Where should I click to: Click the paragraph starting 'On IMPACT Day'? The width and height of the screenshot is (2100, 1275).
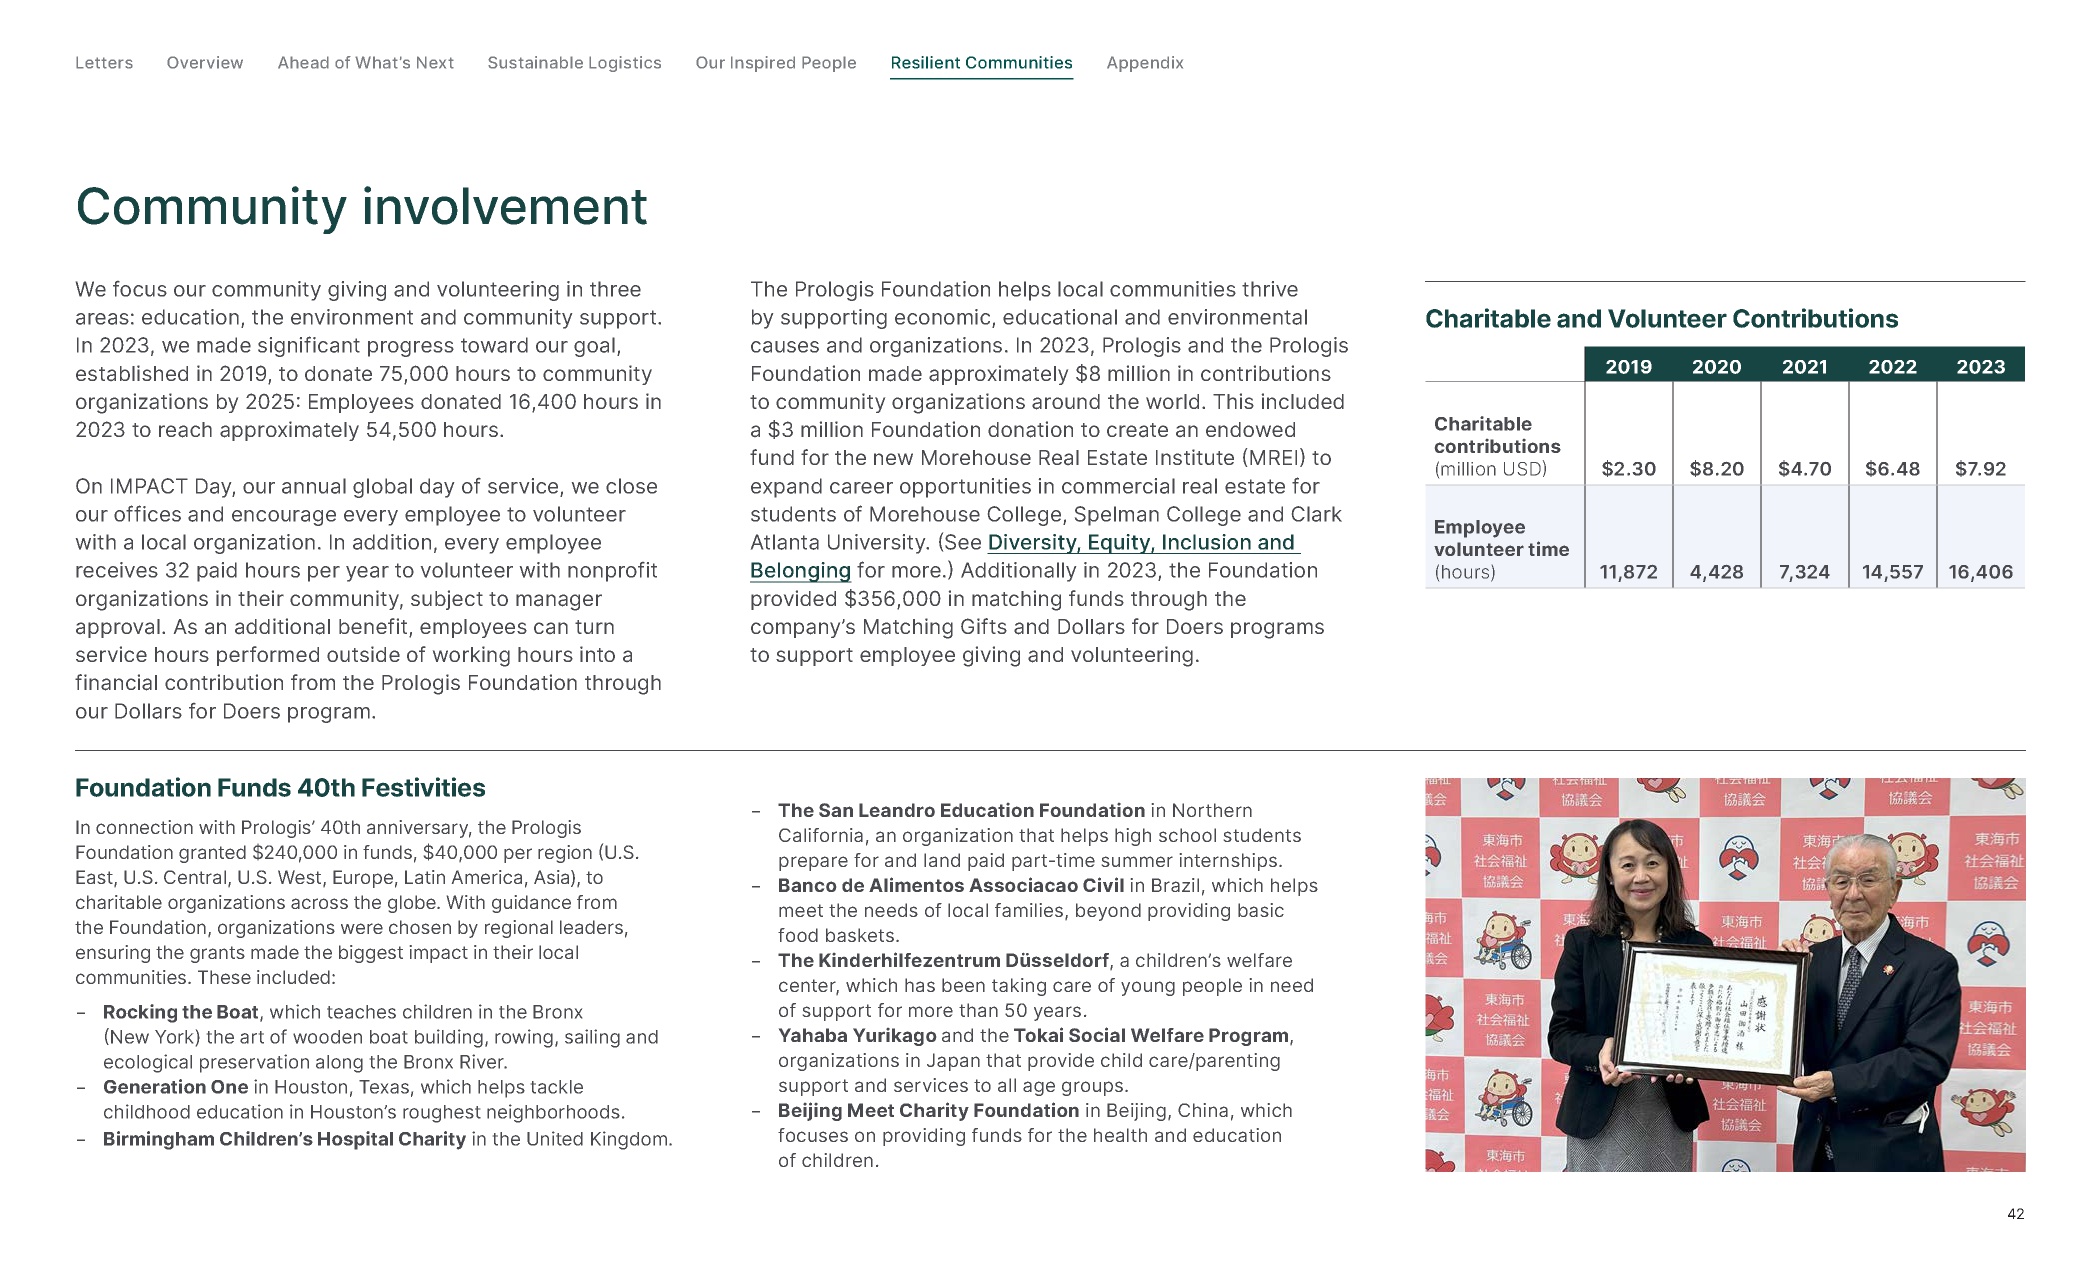369,599
